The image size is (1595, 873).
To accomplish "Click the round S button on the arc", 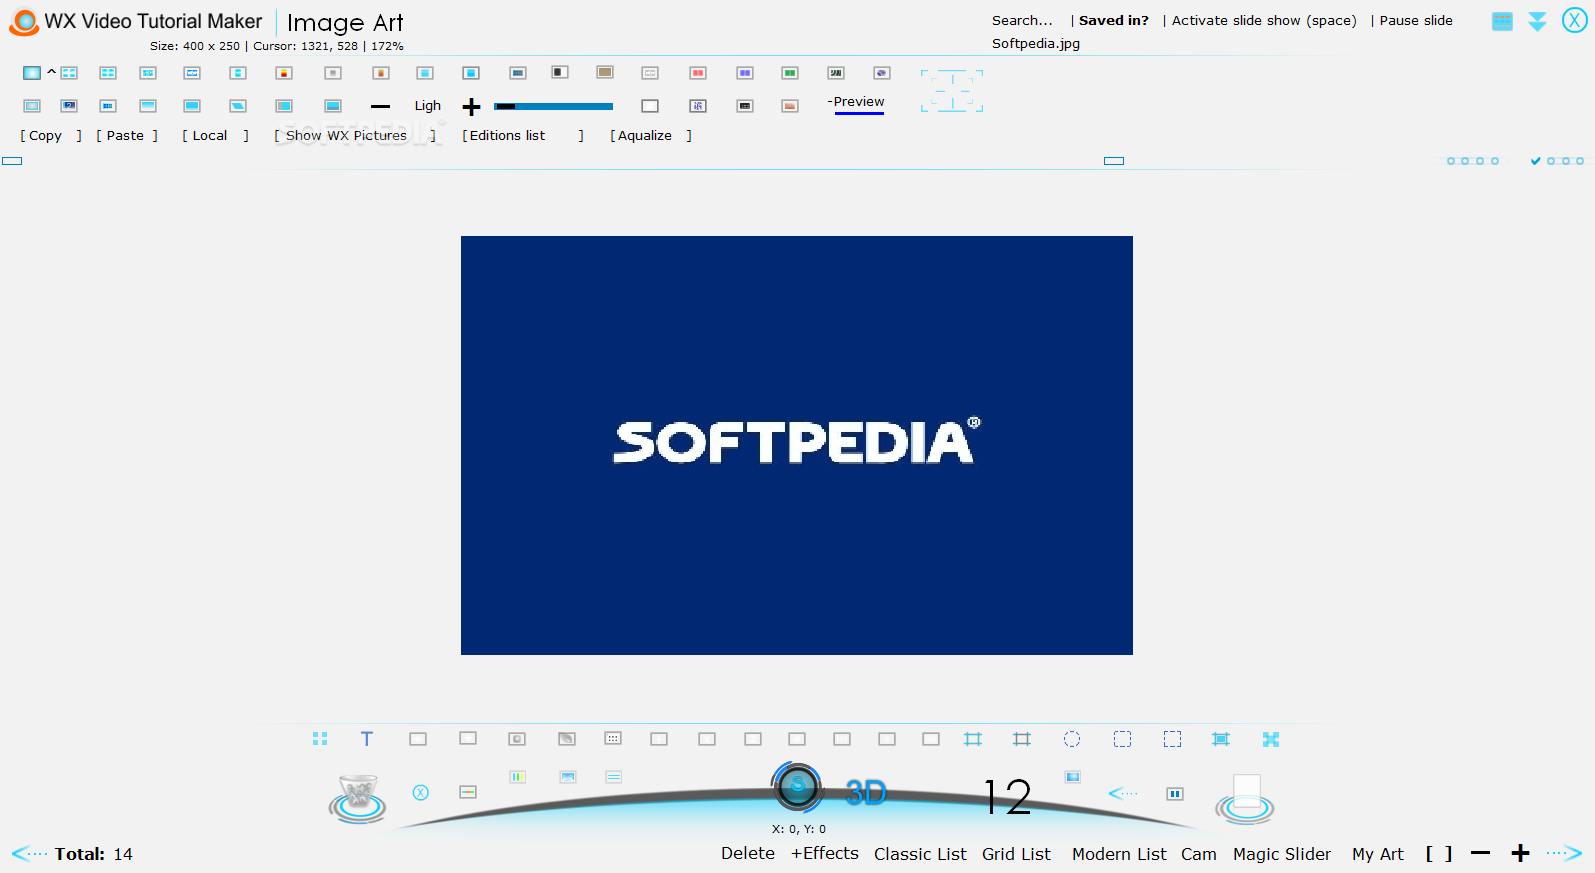I will coord(797,787).
